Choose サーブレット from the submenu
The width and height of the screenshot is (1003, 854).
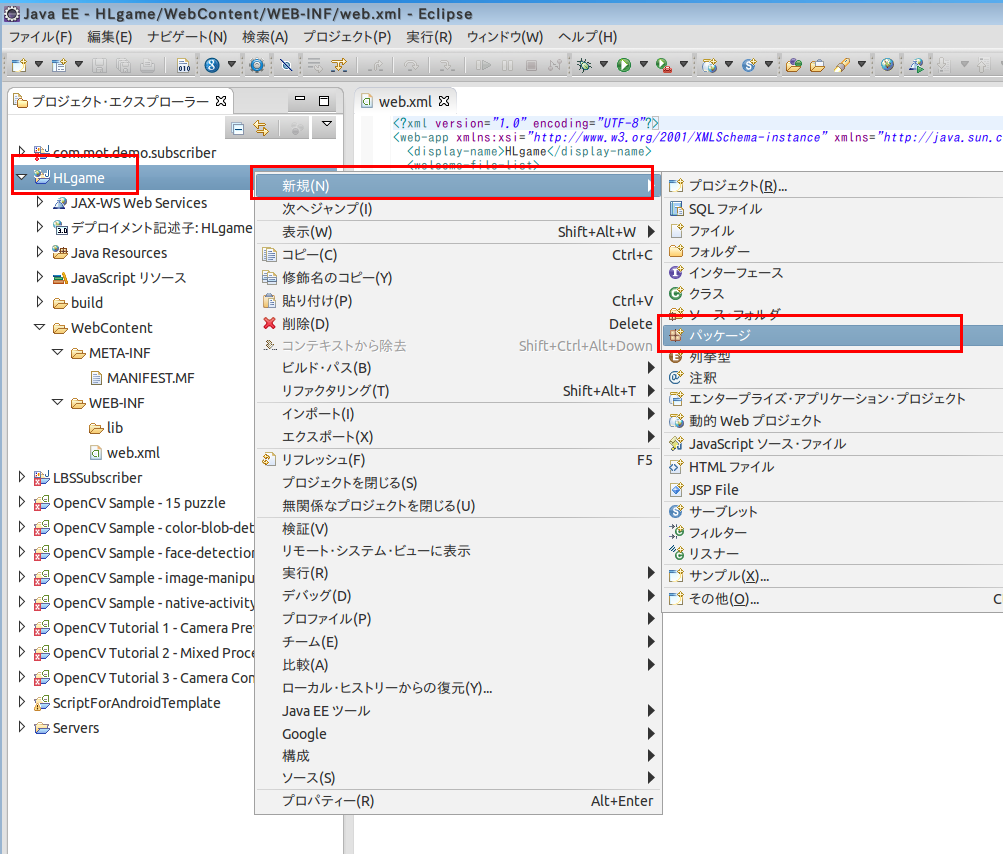click(833, 511)
